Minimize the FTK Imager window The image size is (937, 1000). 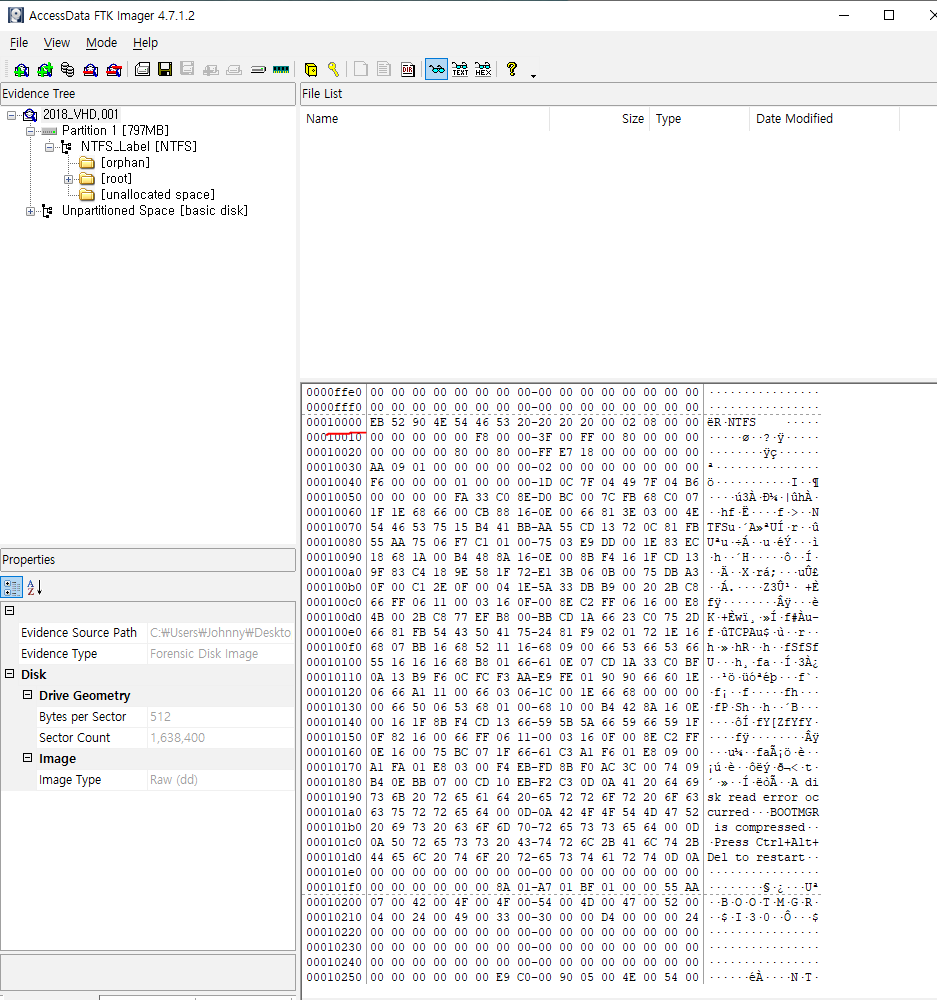[844, 15]
